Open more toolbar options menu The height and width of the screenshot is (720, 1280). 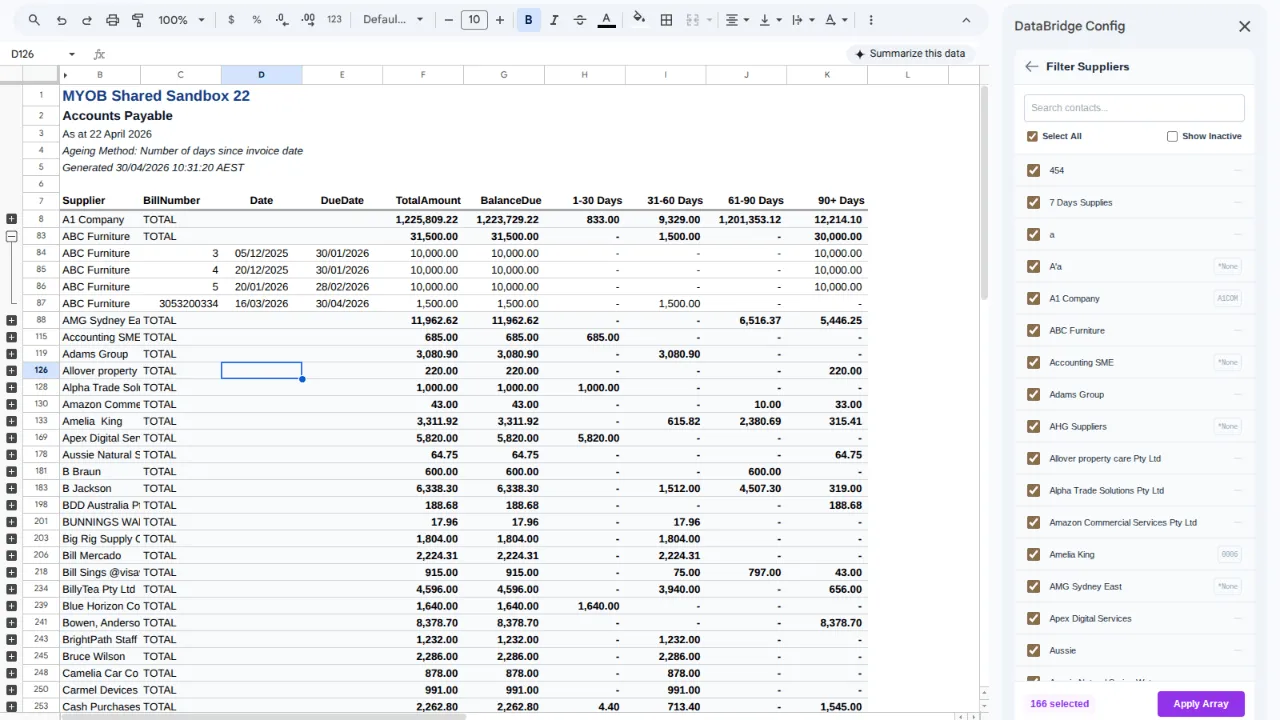[x=871, y=20]
